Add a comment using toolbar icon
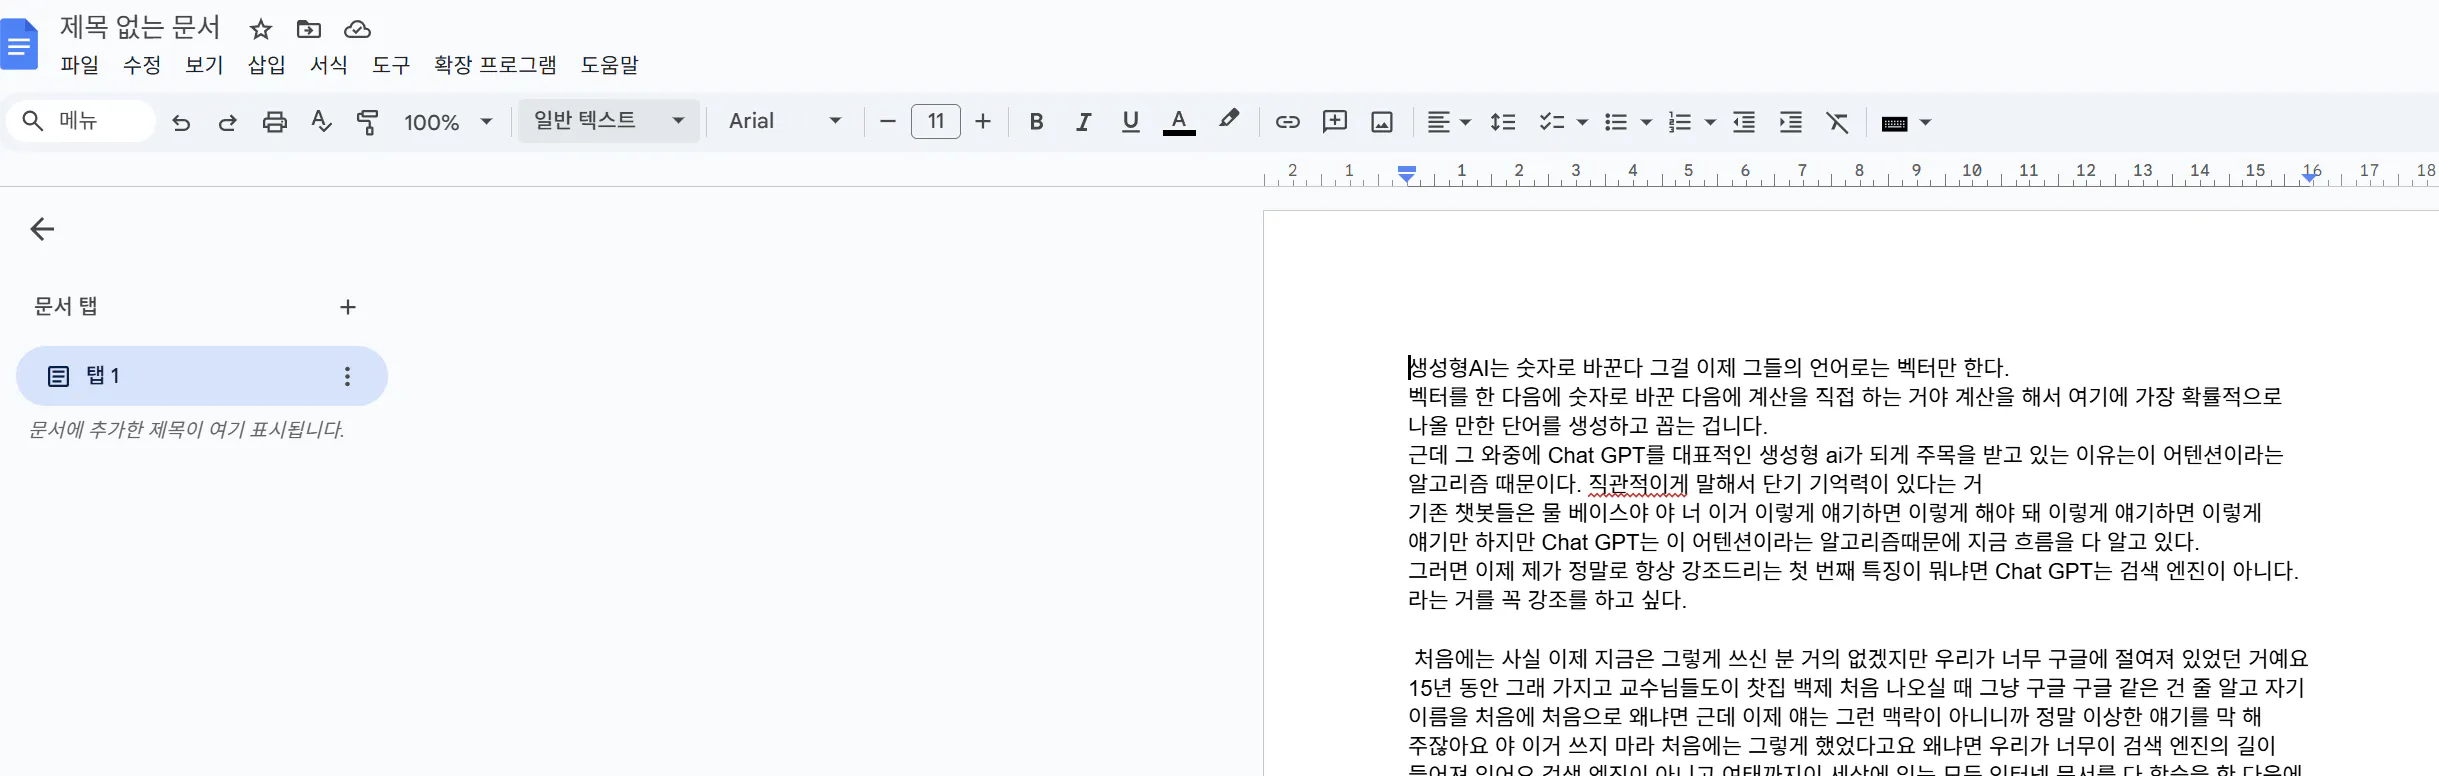Viewport: 2439px width, 776px height. [x=1335, y=122]
